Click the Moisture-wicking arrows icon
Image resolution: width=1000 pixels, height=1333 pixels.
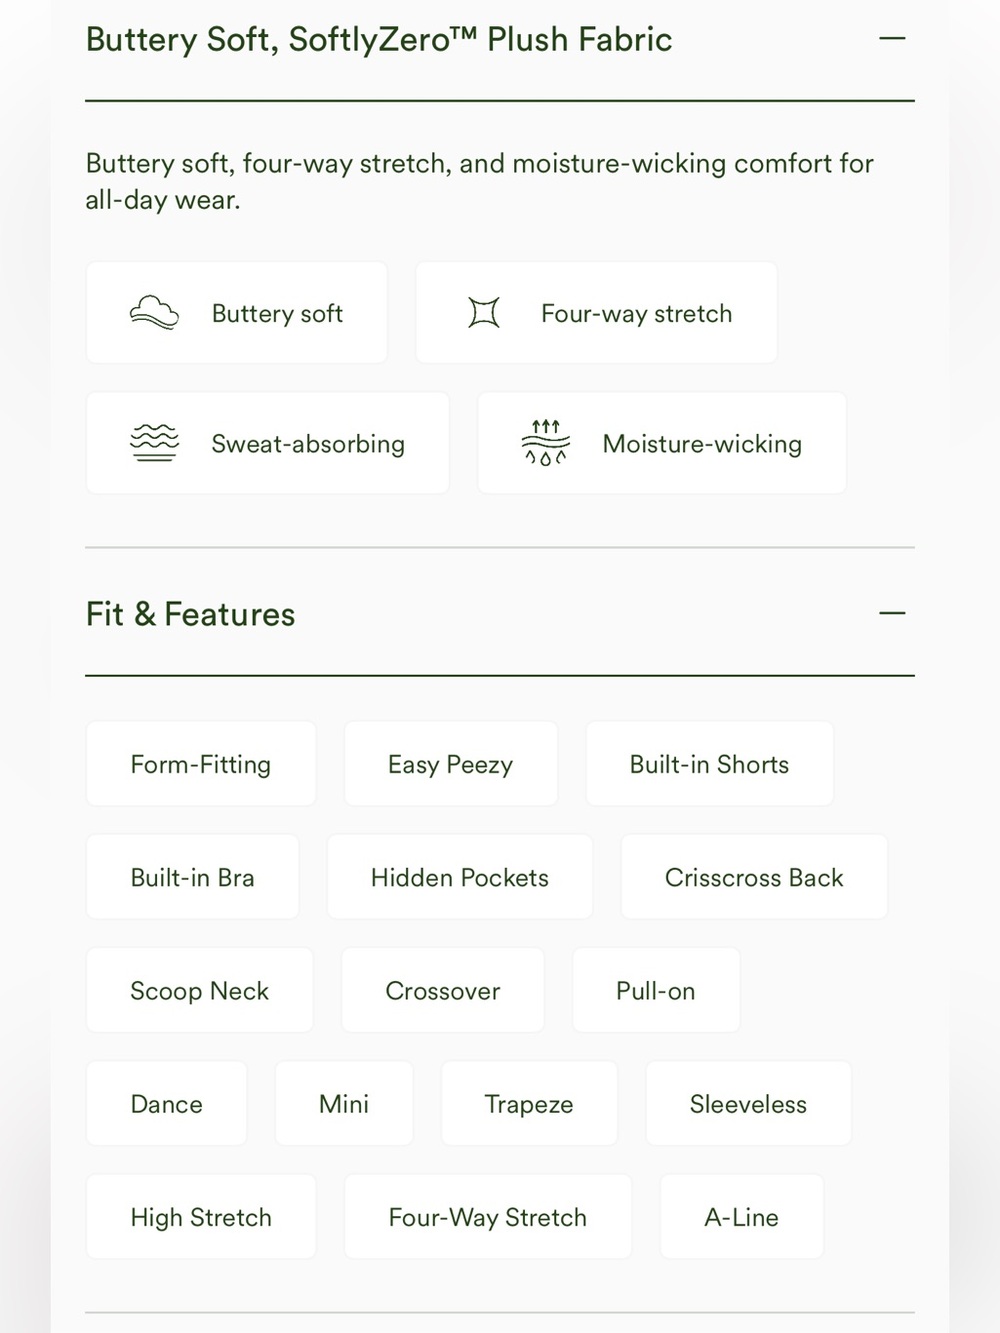(x=546, y=443)
